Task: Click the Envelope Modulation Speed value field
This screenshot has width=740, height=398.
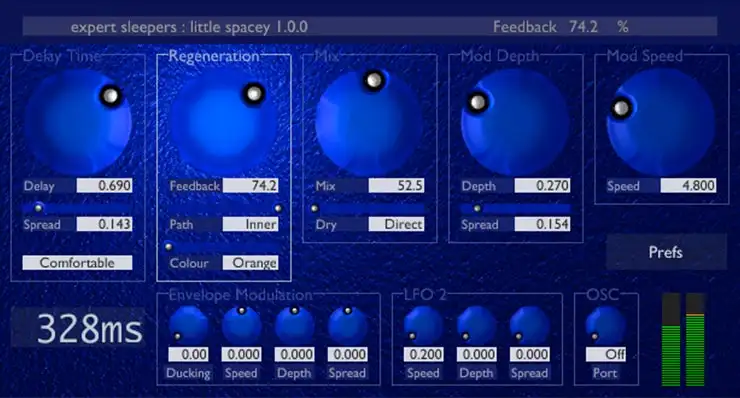Action: [x=241, y=354]
